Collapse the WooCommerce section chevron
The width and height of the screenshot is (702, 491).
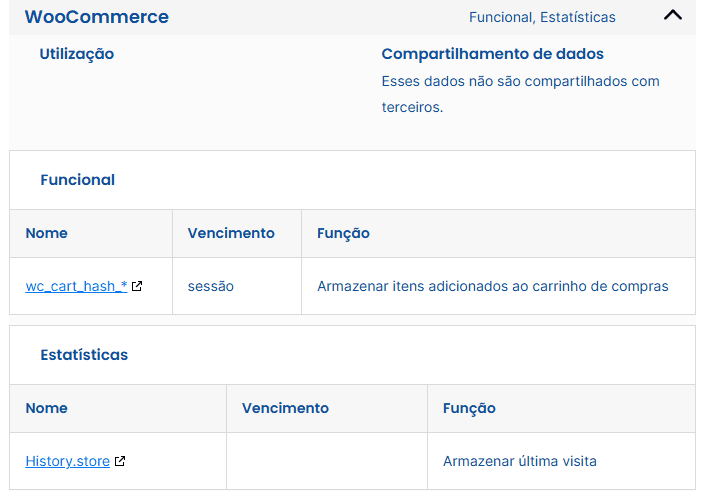point(672,16)
